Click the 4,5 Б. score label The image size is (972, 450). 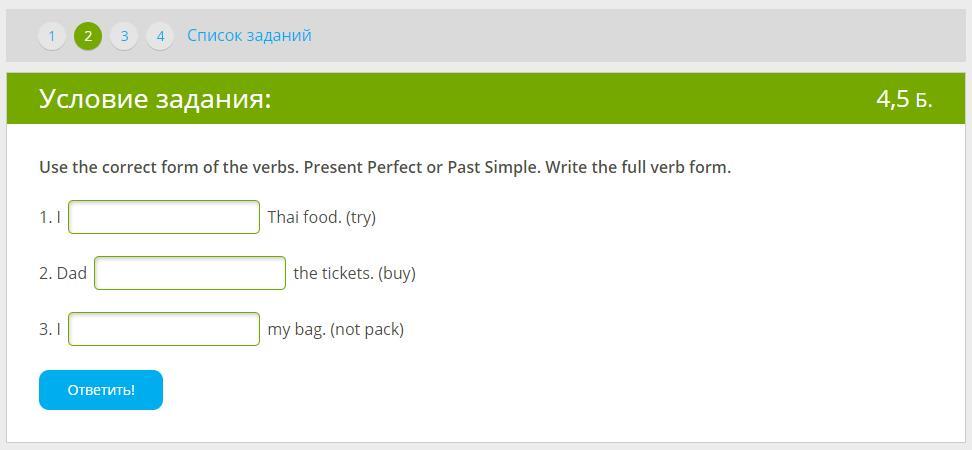(x=903, y=99)
